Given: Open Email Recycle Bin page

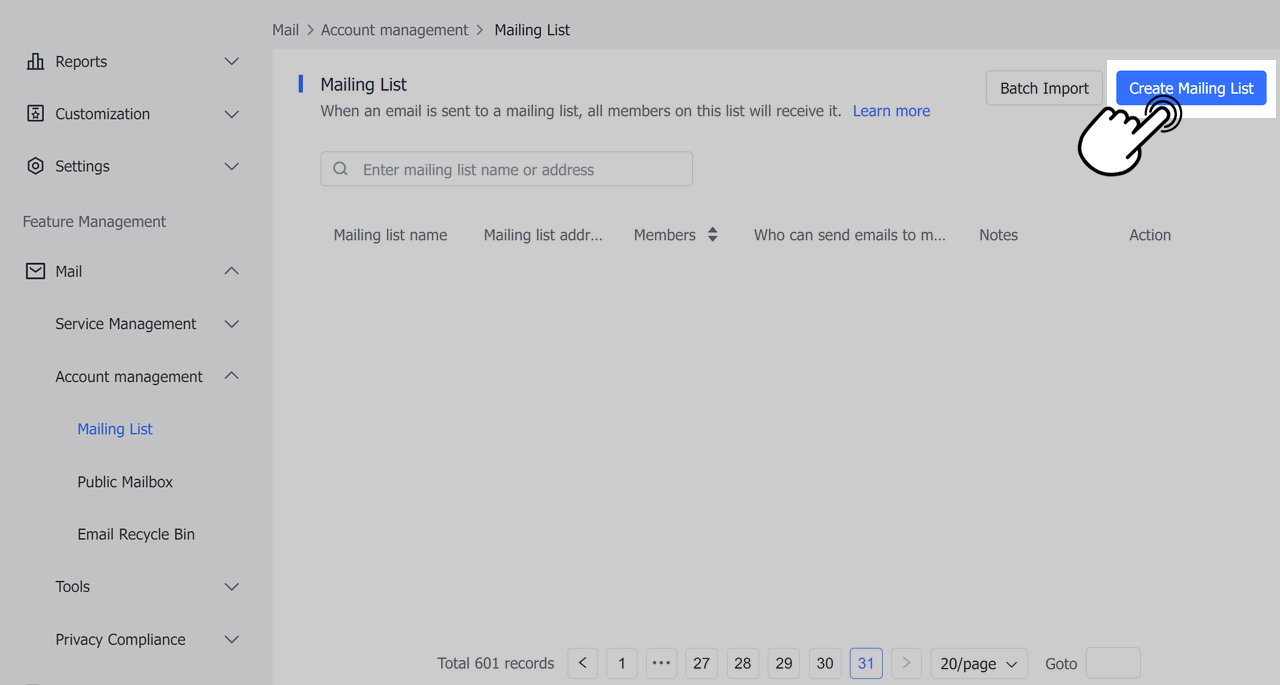Looking at the screenshot, I should [136, 534].
